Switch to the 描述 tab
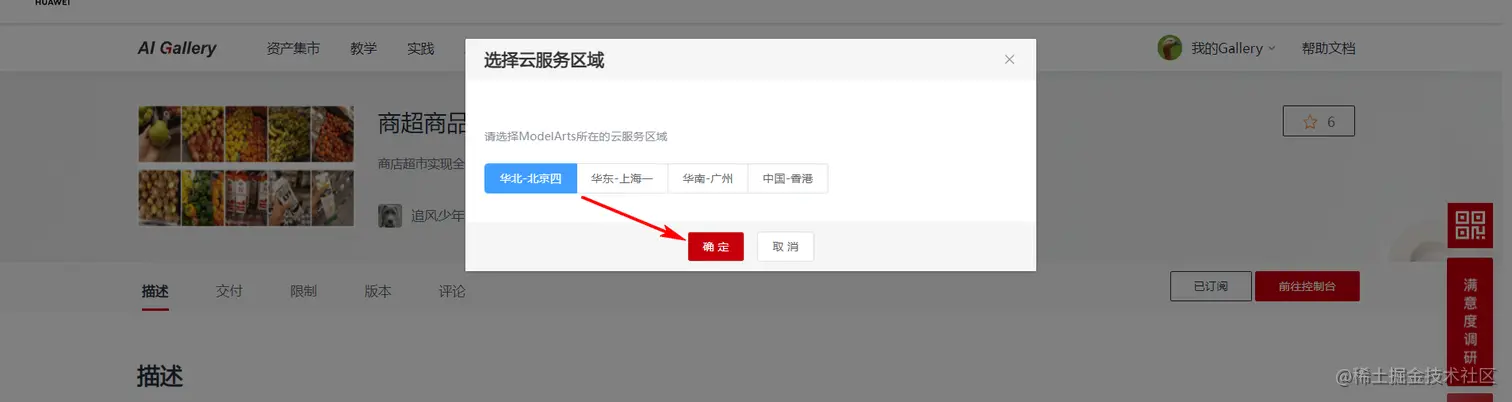Image resolution: width=1512 pixels, height=402 pixels. coord(155,291)
